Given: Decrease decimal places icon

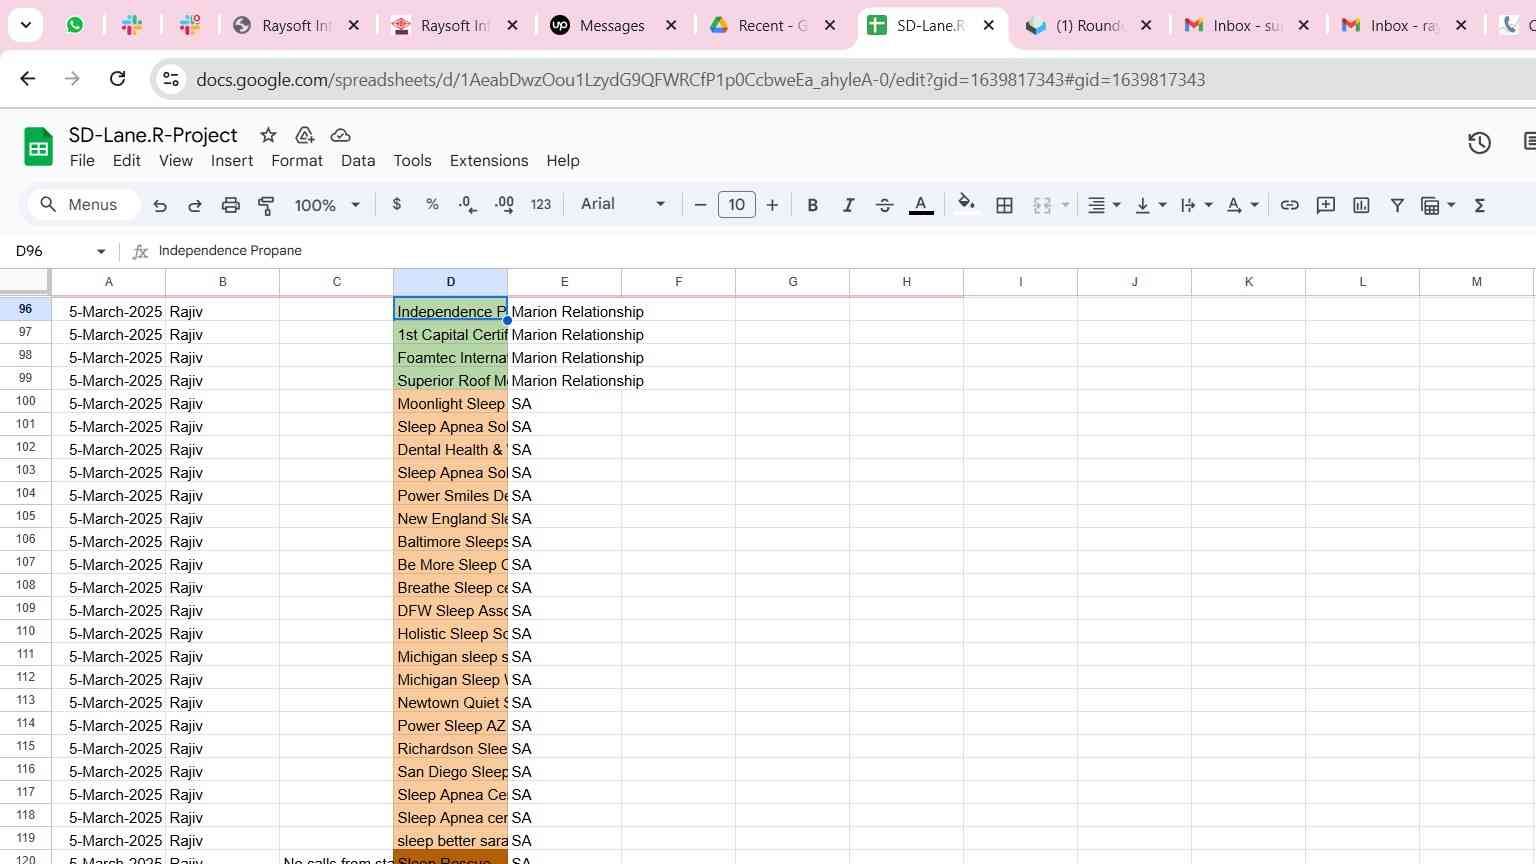Looking at the screenshot, I should 467,204.
